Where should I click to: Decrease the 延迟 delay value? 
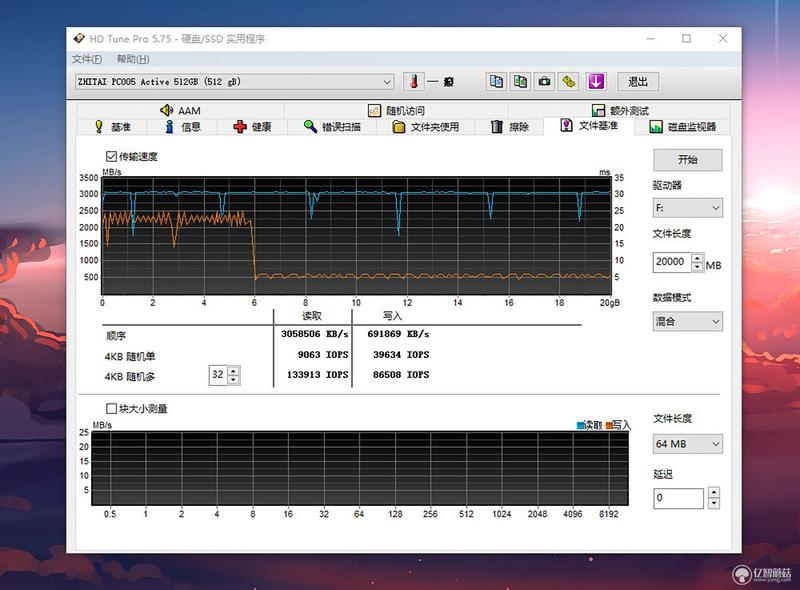coord(714,503)
